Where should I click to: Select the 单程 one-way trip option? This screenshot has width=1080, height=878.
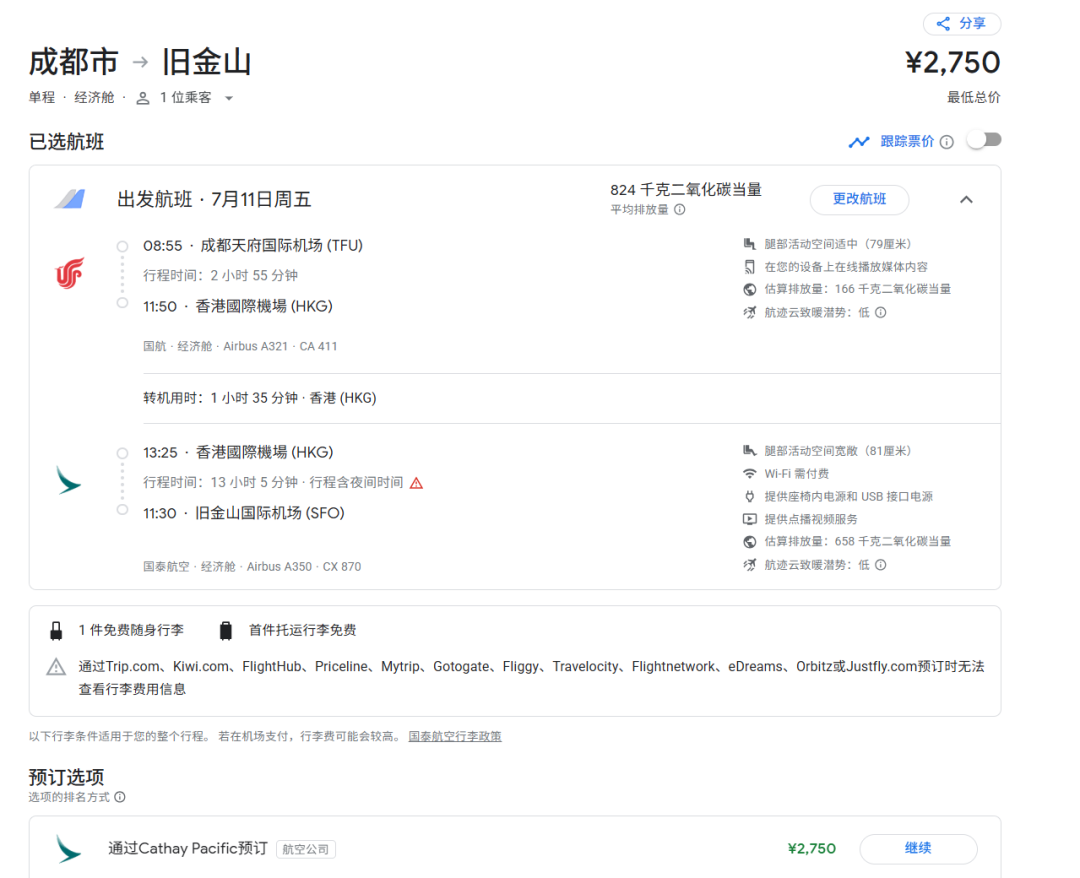[x=42, y=98]
